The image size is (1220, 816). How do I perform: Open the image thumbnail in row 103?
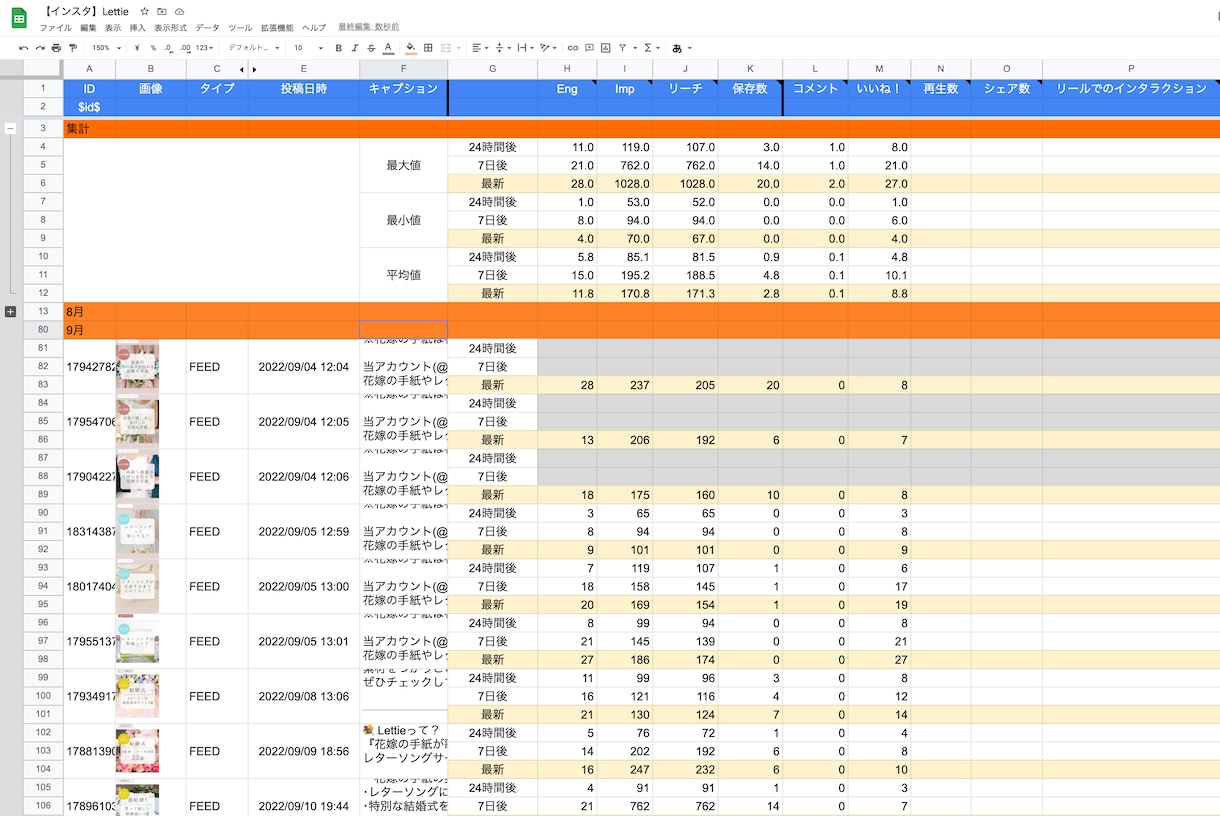[137, 751]
